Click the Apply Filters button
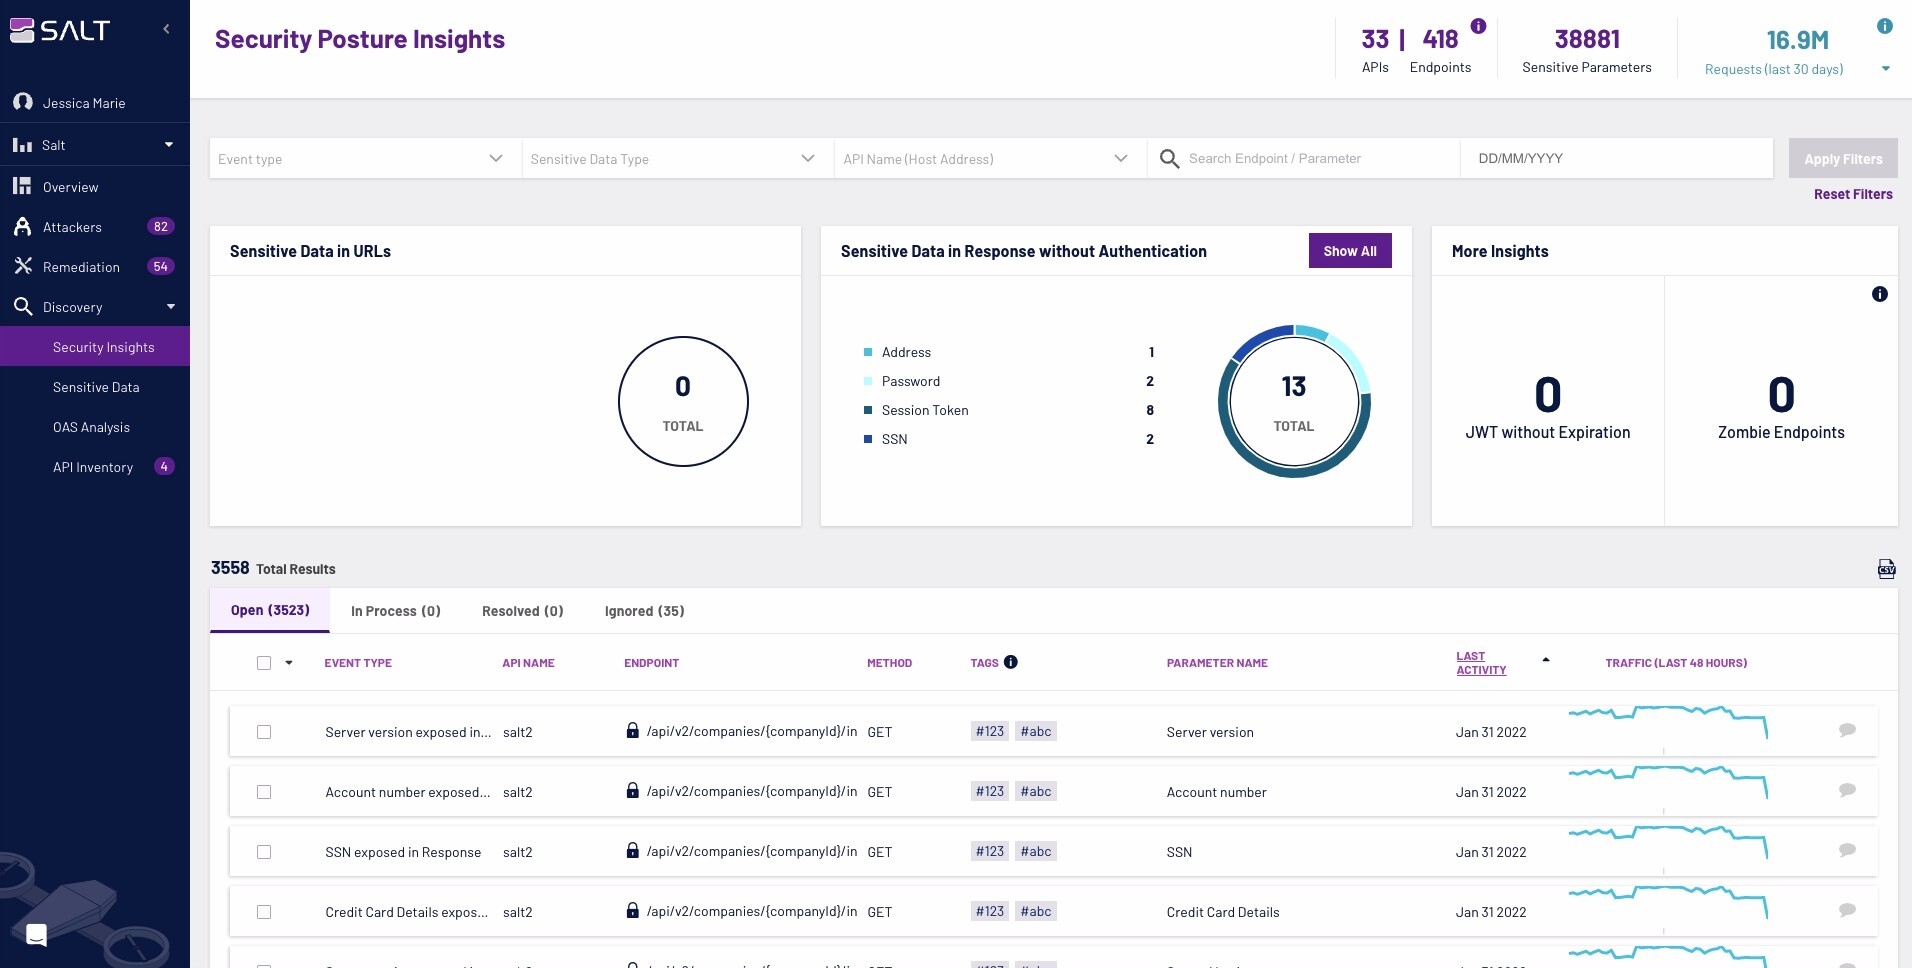 pos(1843,158)
